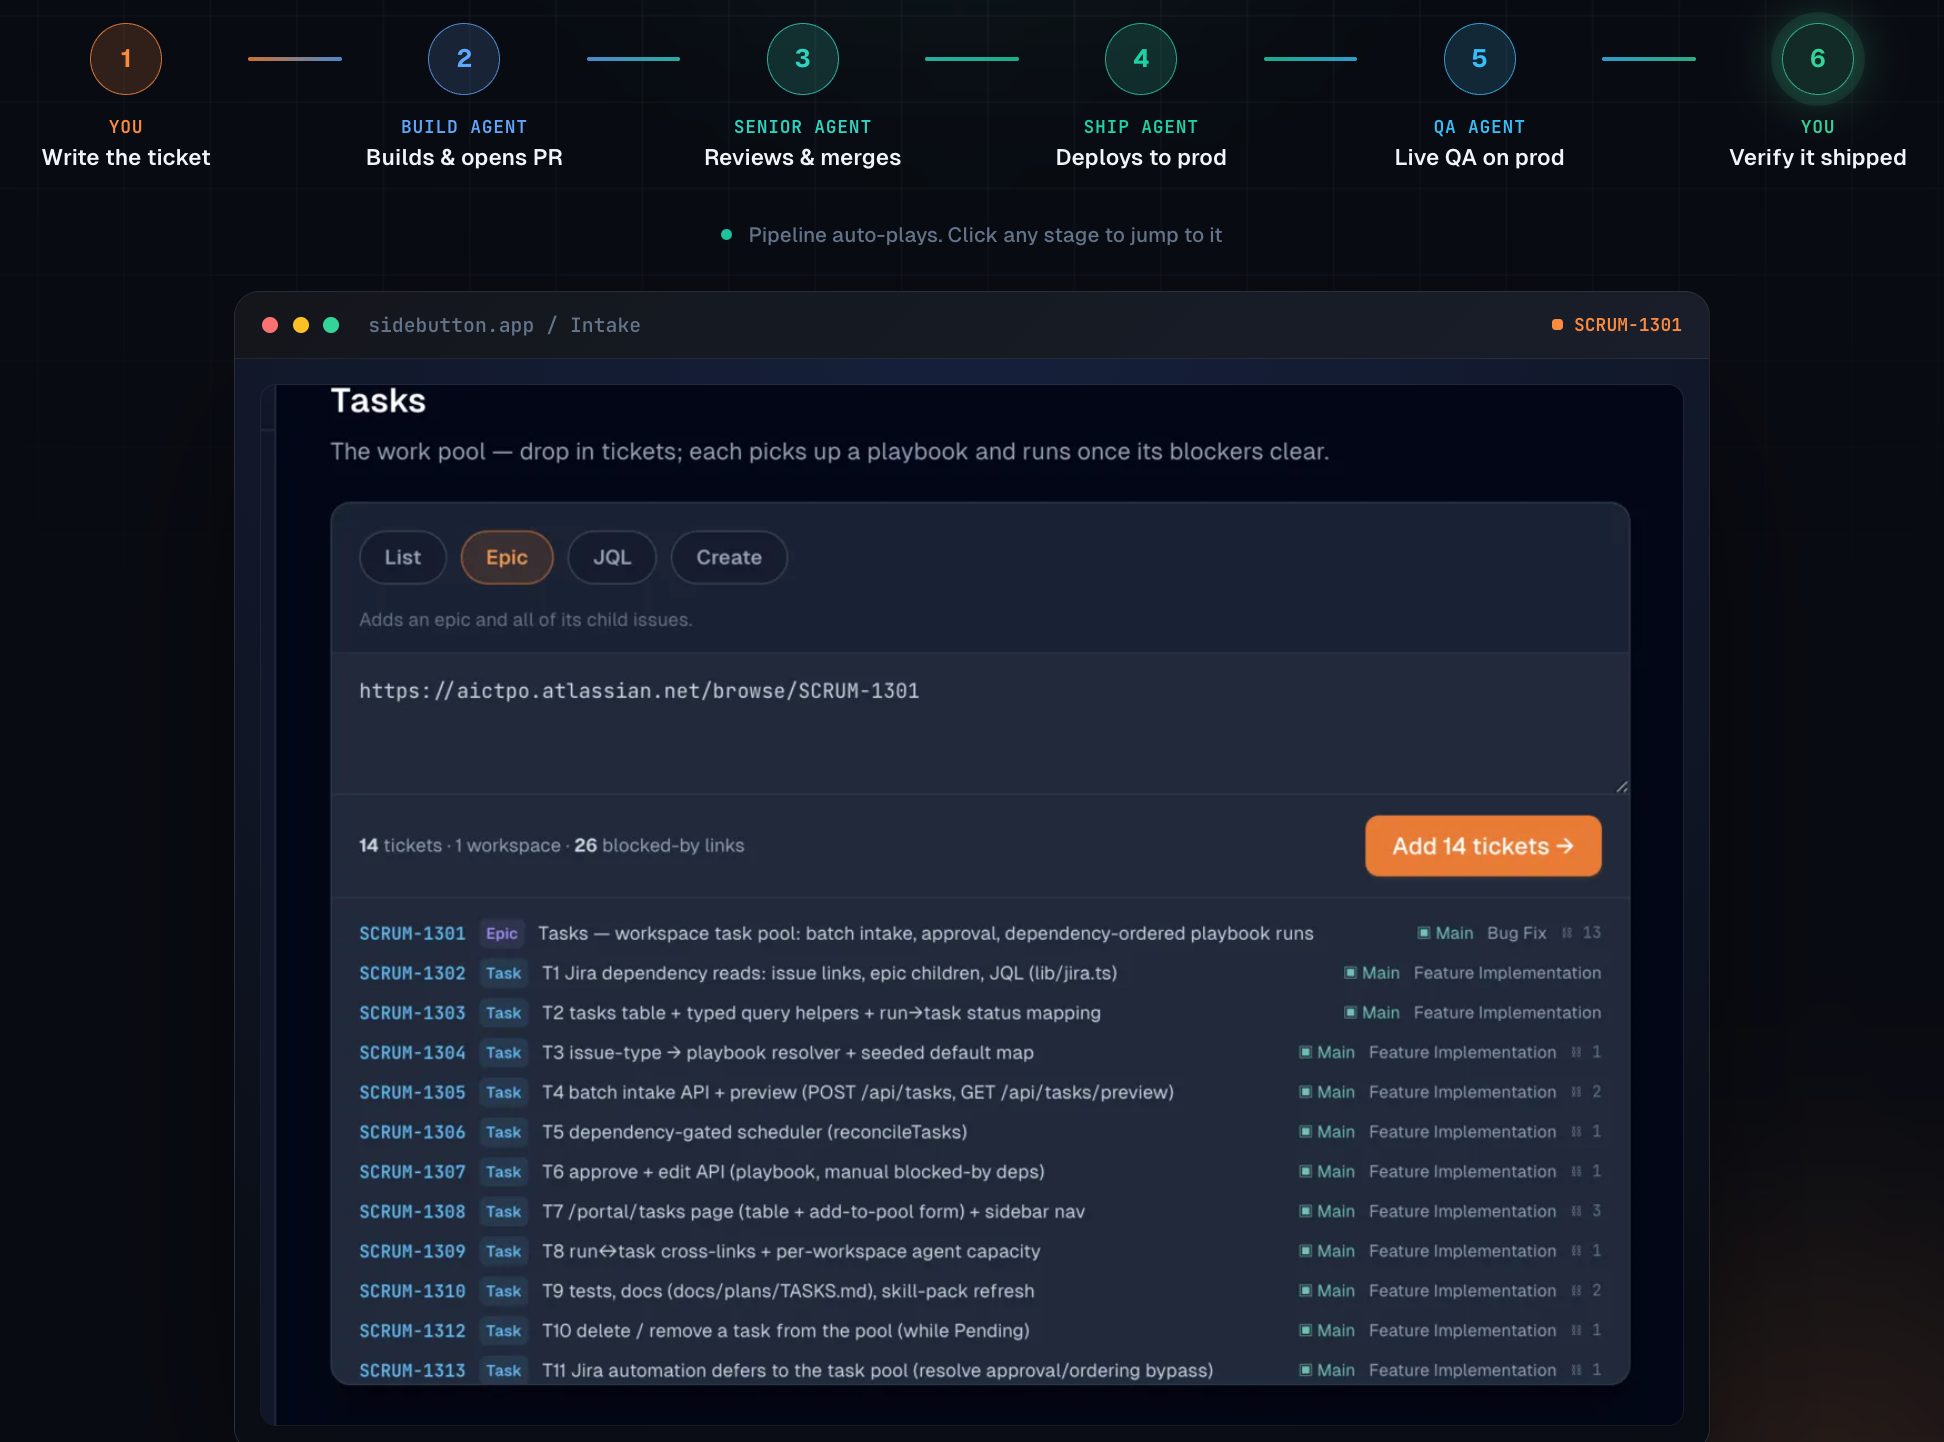The width and height of the screenshot is (1944, 1442).
Task: Click Feature Implementation on SCRUM-1303 row
Action: (x=1507, y=1013)
